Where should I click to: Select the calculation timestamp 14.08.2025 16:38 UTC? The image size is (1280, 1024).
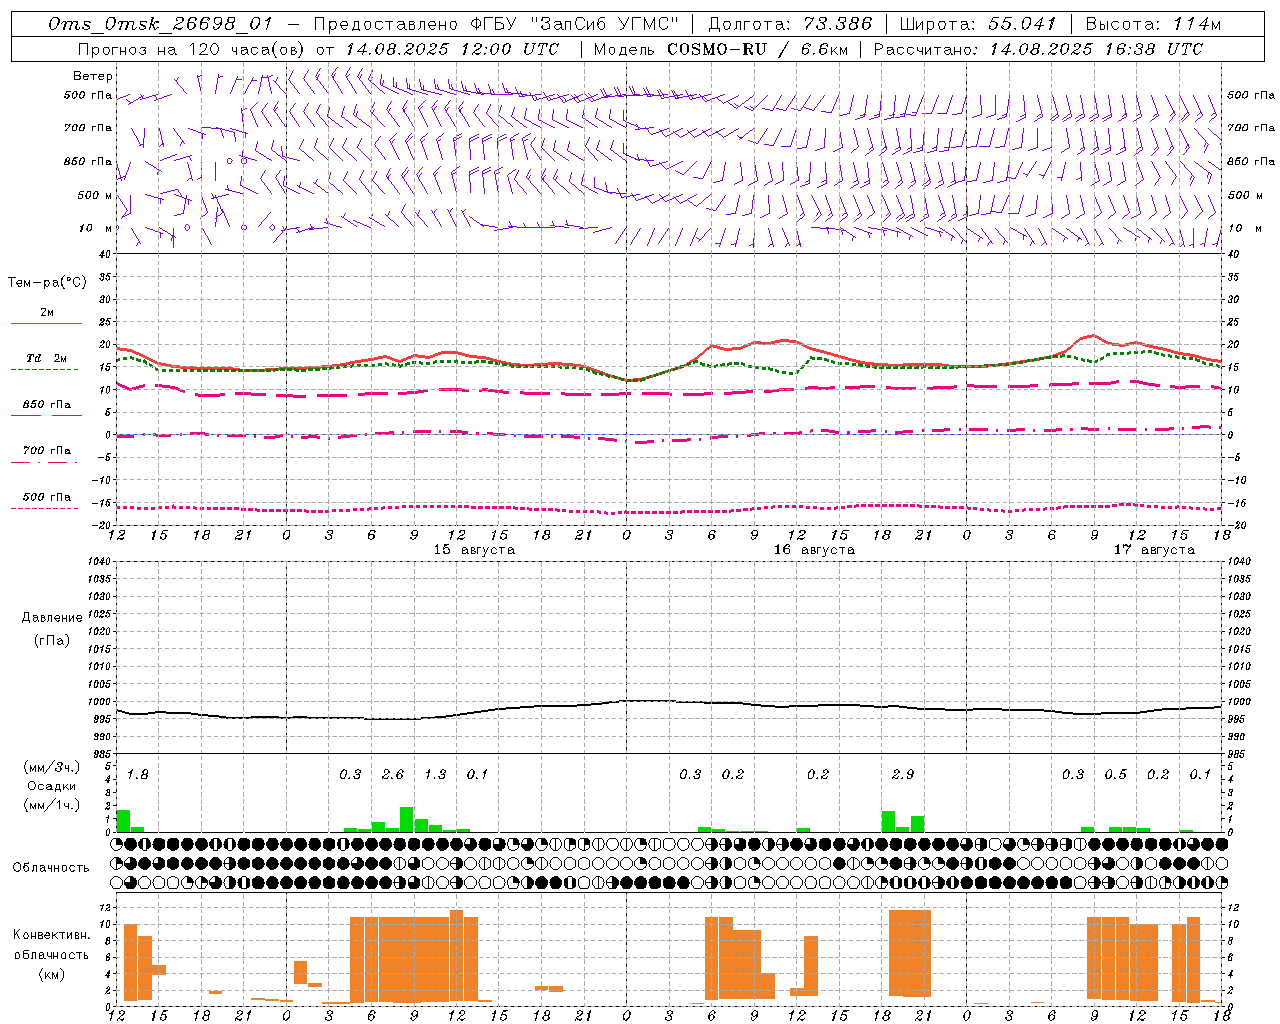point(1097,49)
